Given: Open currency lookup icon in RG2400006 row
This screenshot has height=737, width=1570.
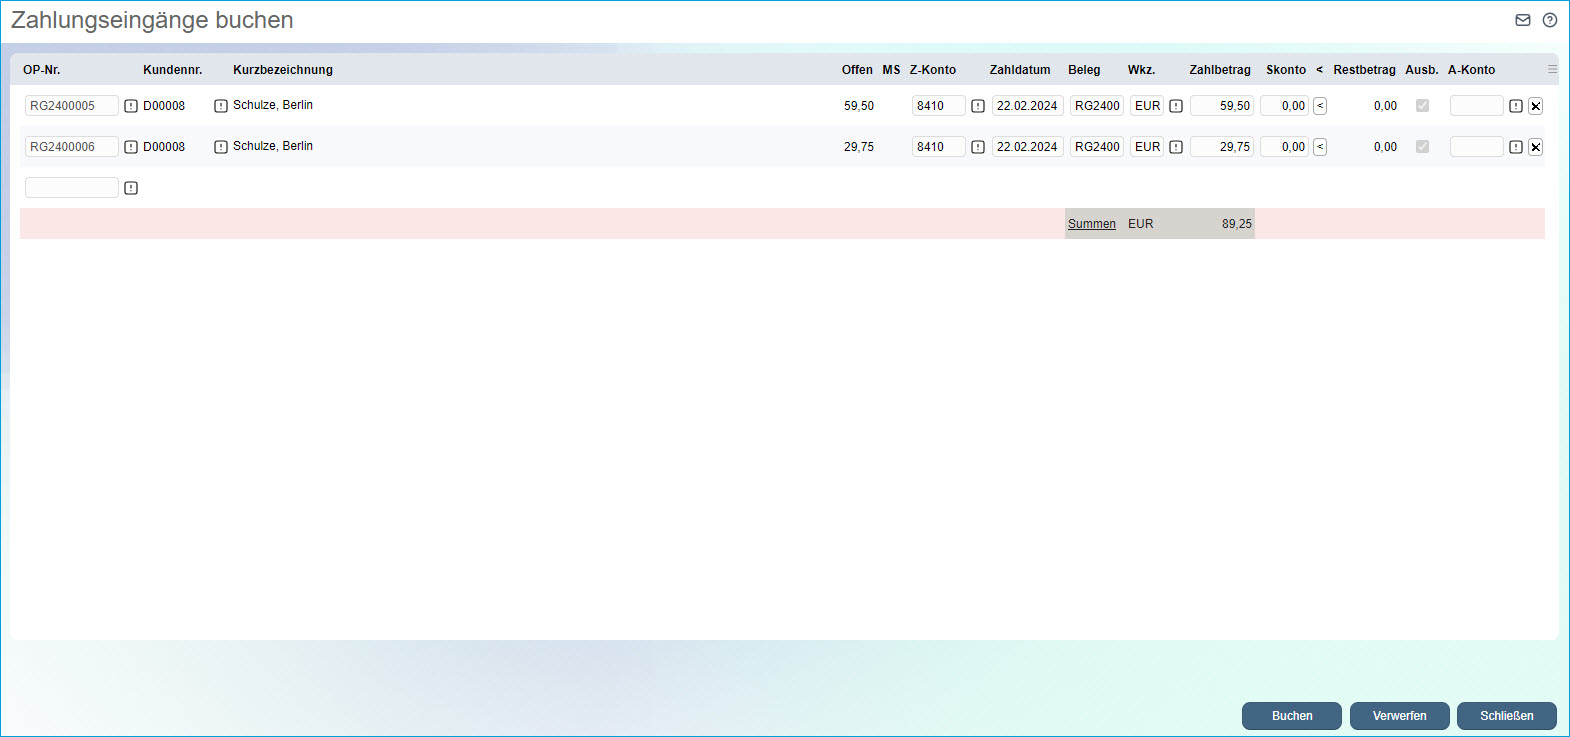Looking at the screenshot, I should pos(1176,147).
